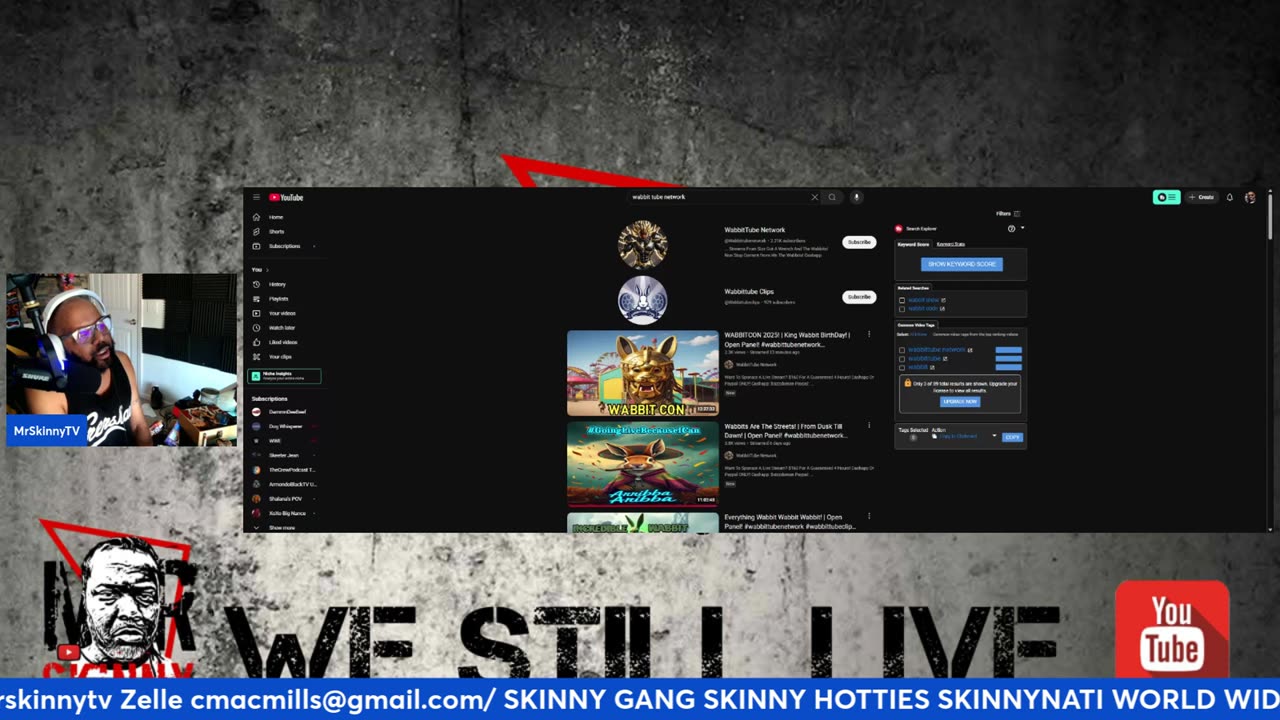Open Your clips in the sidebar
The width and height of the screenshot is (1280, 720).
[280, 357]
